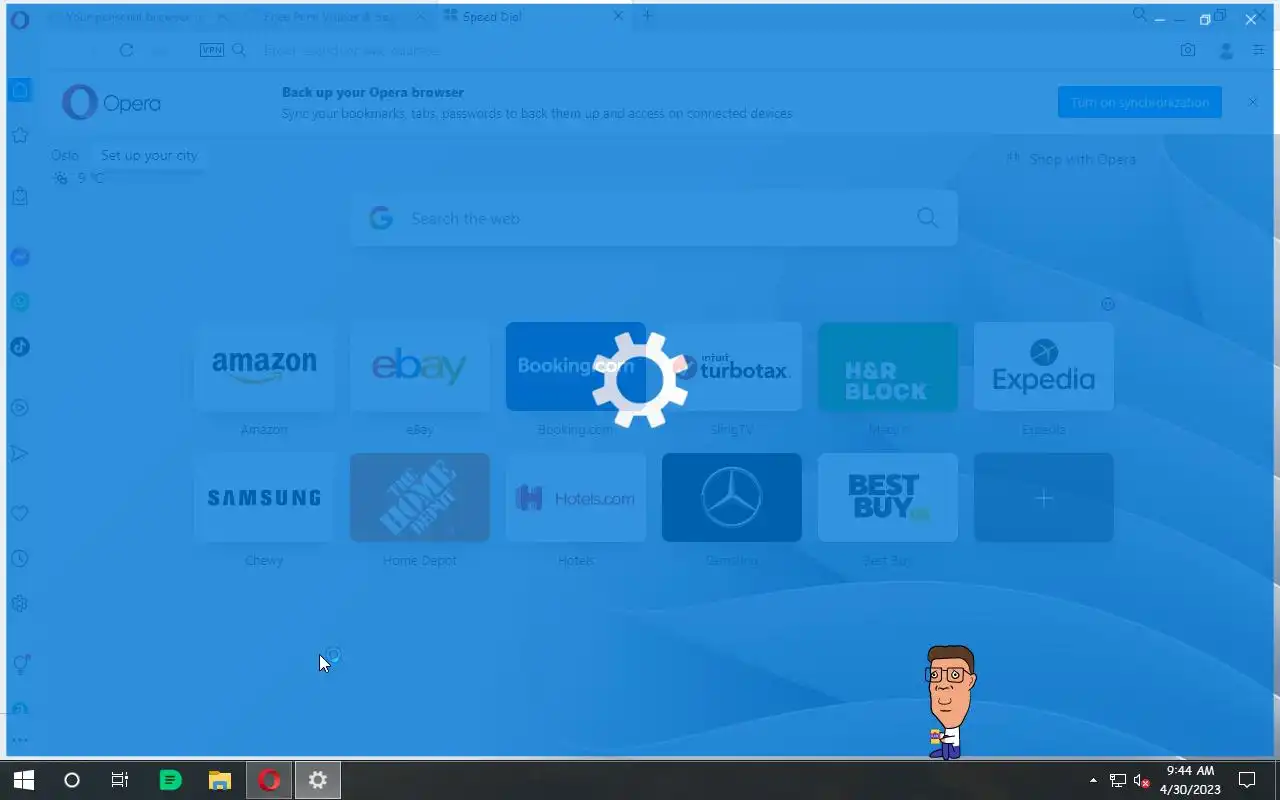Click the 9:44 AM clock in the tray
This screenshot has height=800, width=1280.
1190,771
